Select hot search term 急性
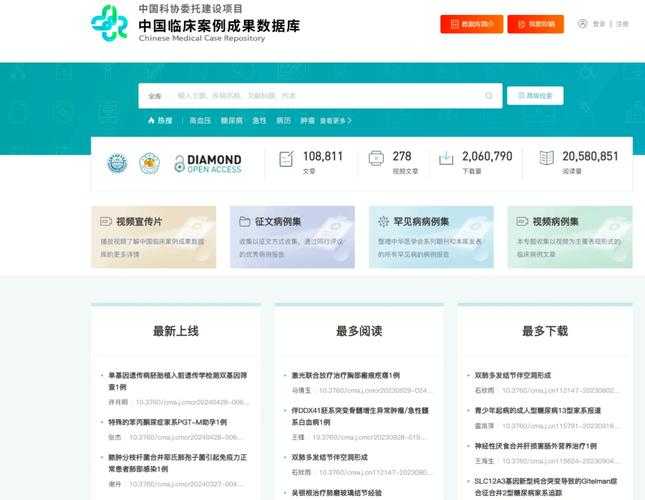Screen dimensions: 645x500 (259, 120)
